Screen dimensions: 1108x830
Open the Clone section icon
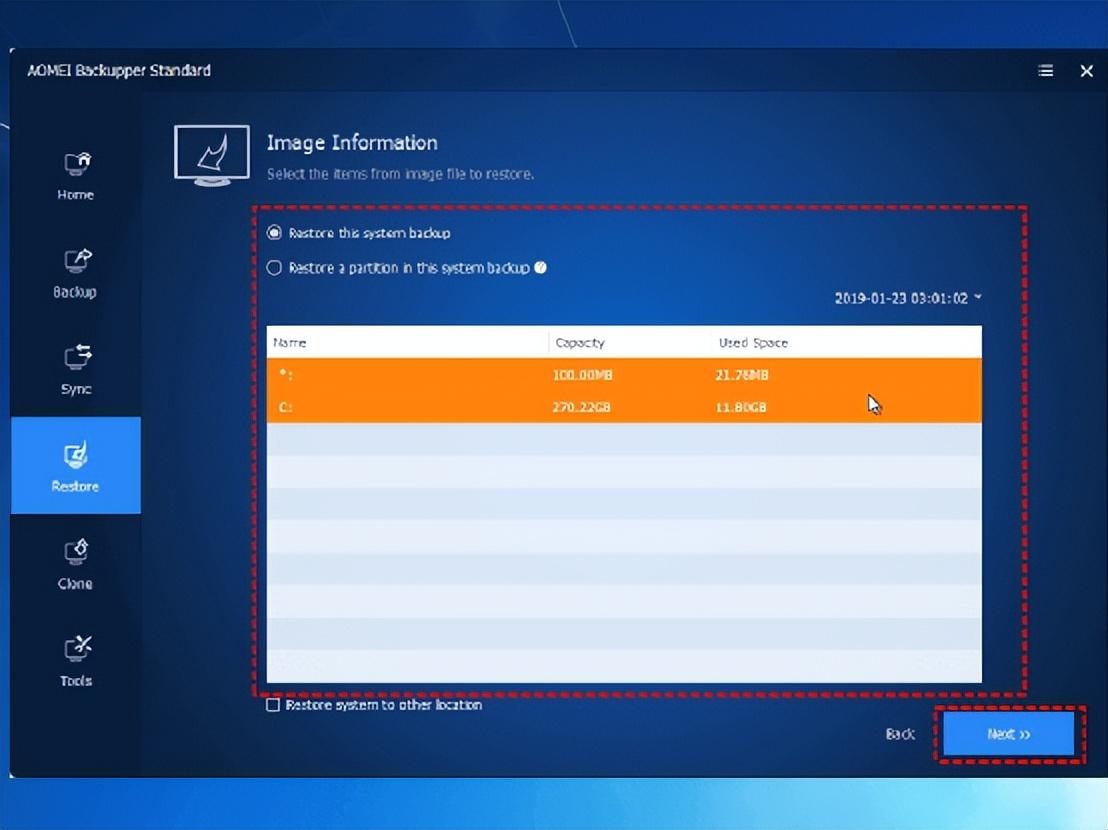click(x=76, y=552)
